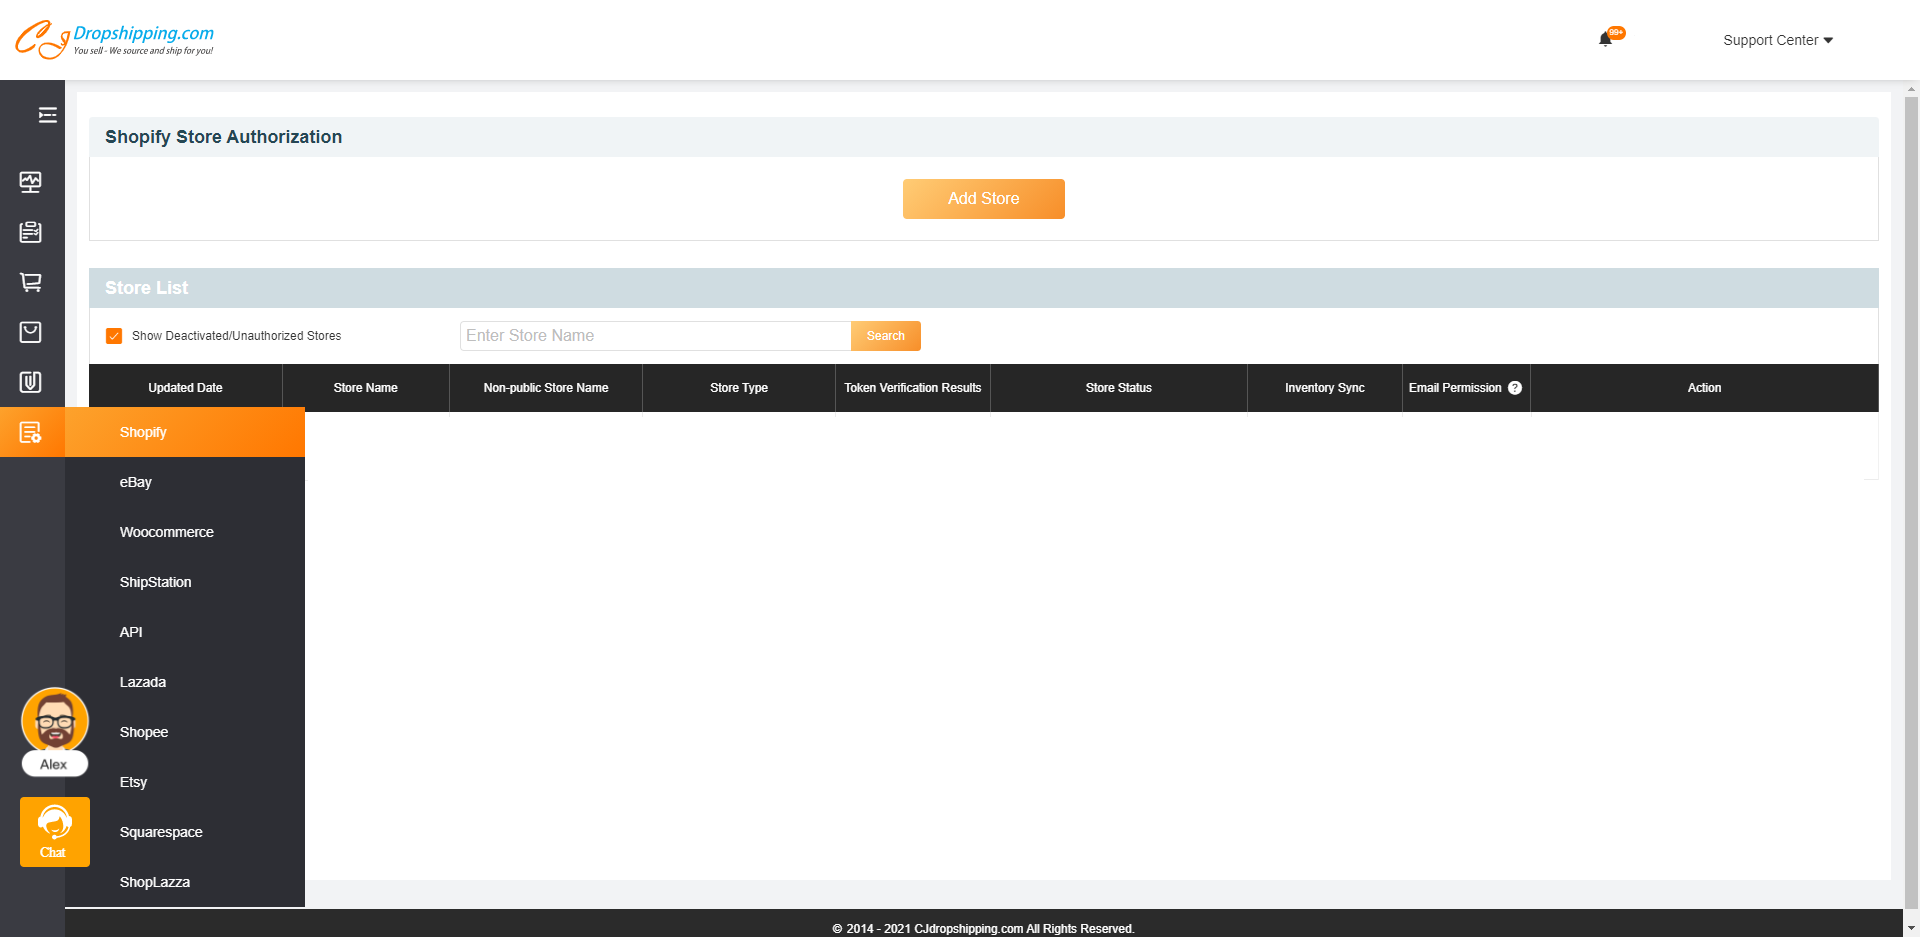The width and height of the screenshot is (1920, 937).
Task: Select Woocommerce from the store menu
Action: pyautogui.click(x=167, y=532)
